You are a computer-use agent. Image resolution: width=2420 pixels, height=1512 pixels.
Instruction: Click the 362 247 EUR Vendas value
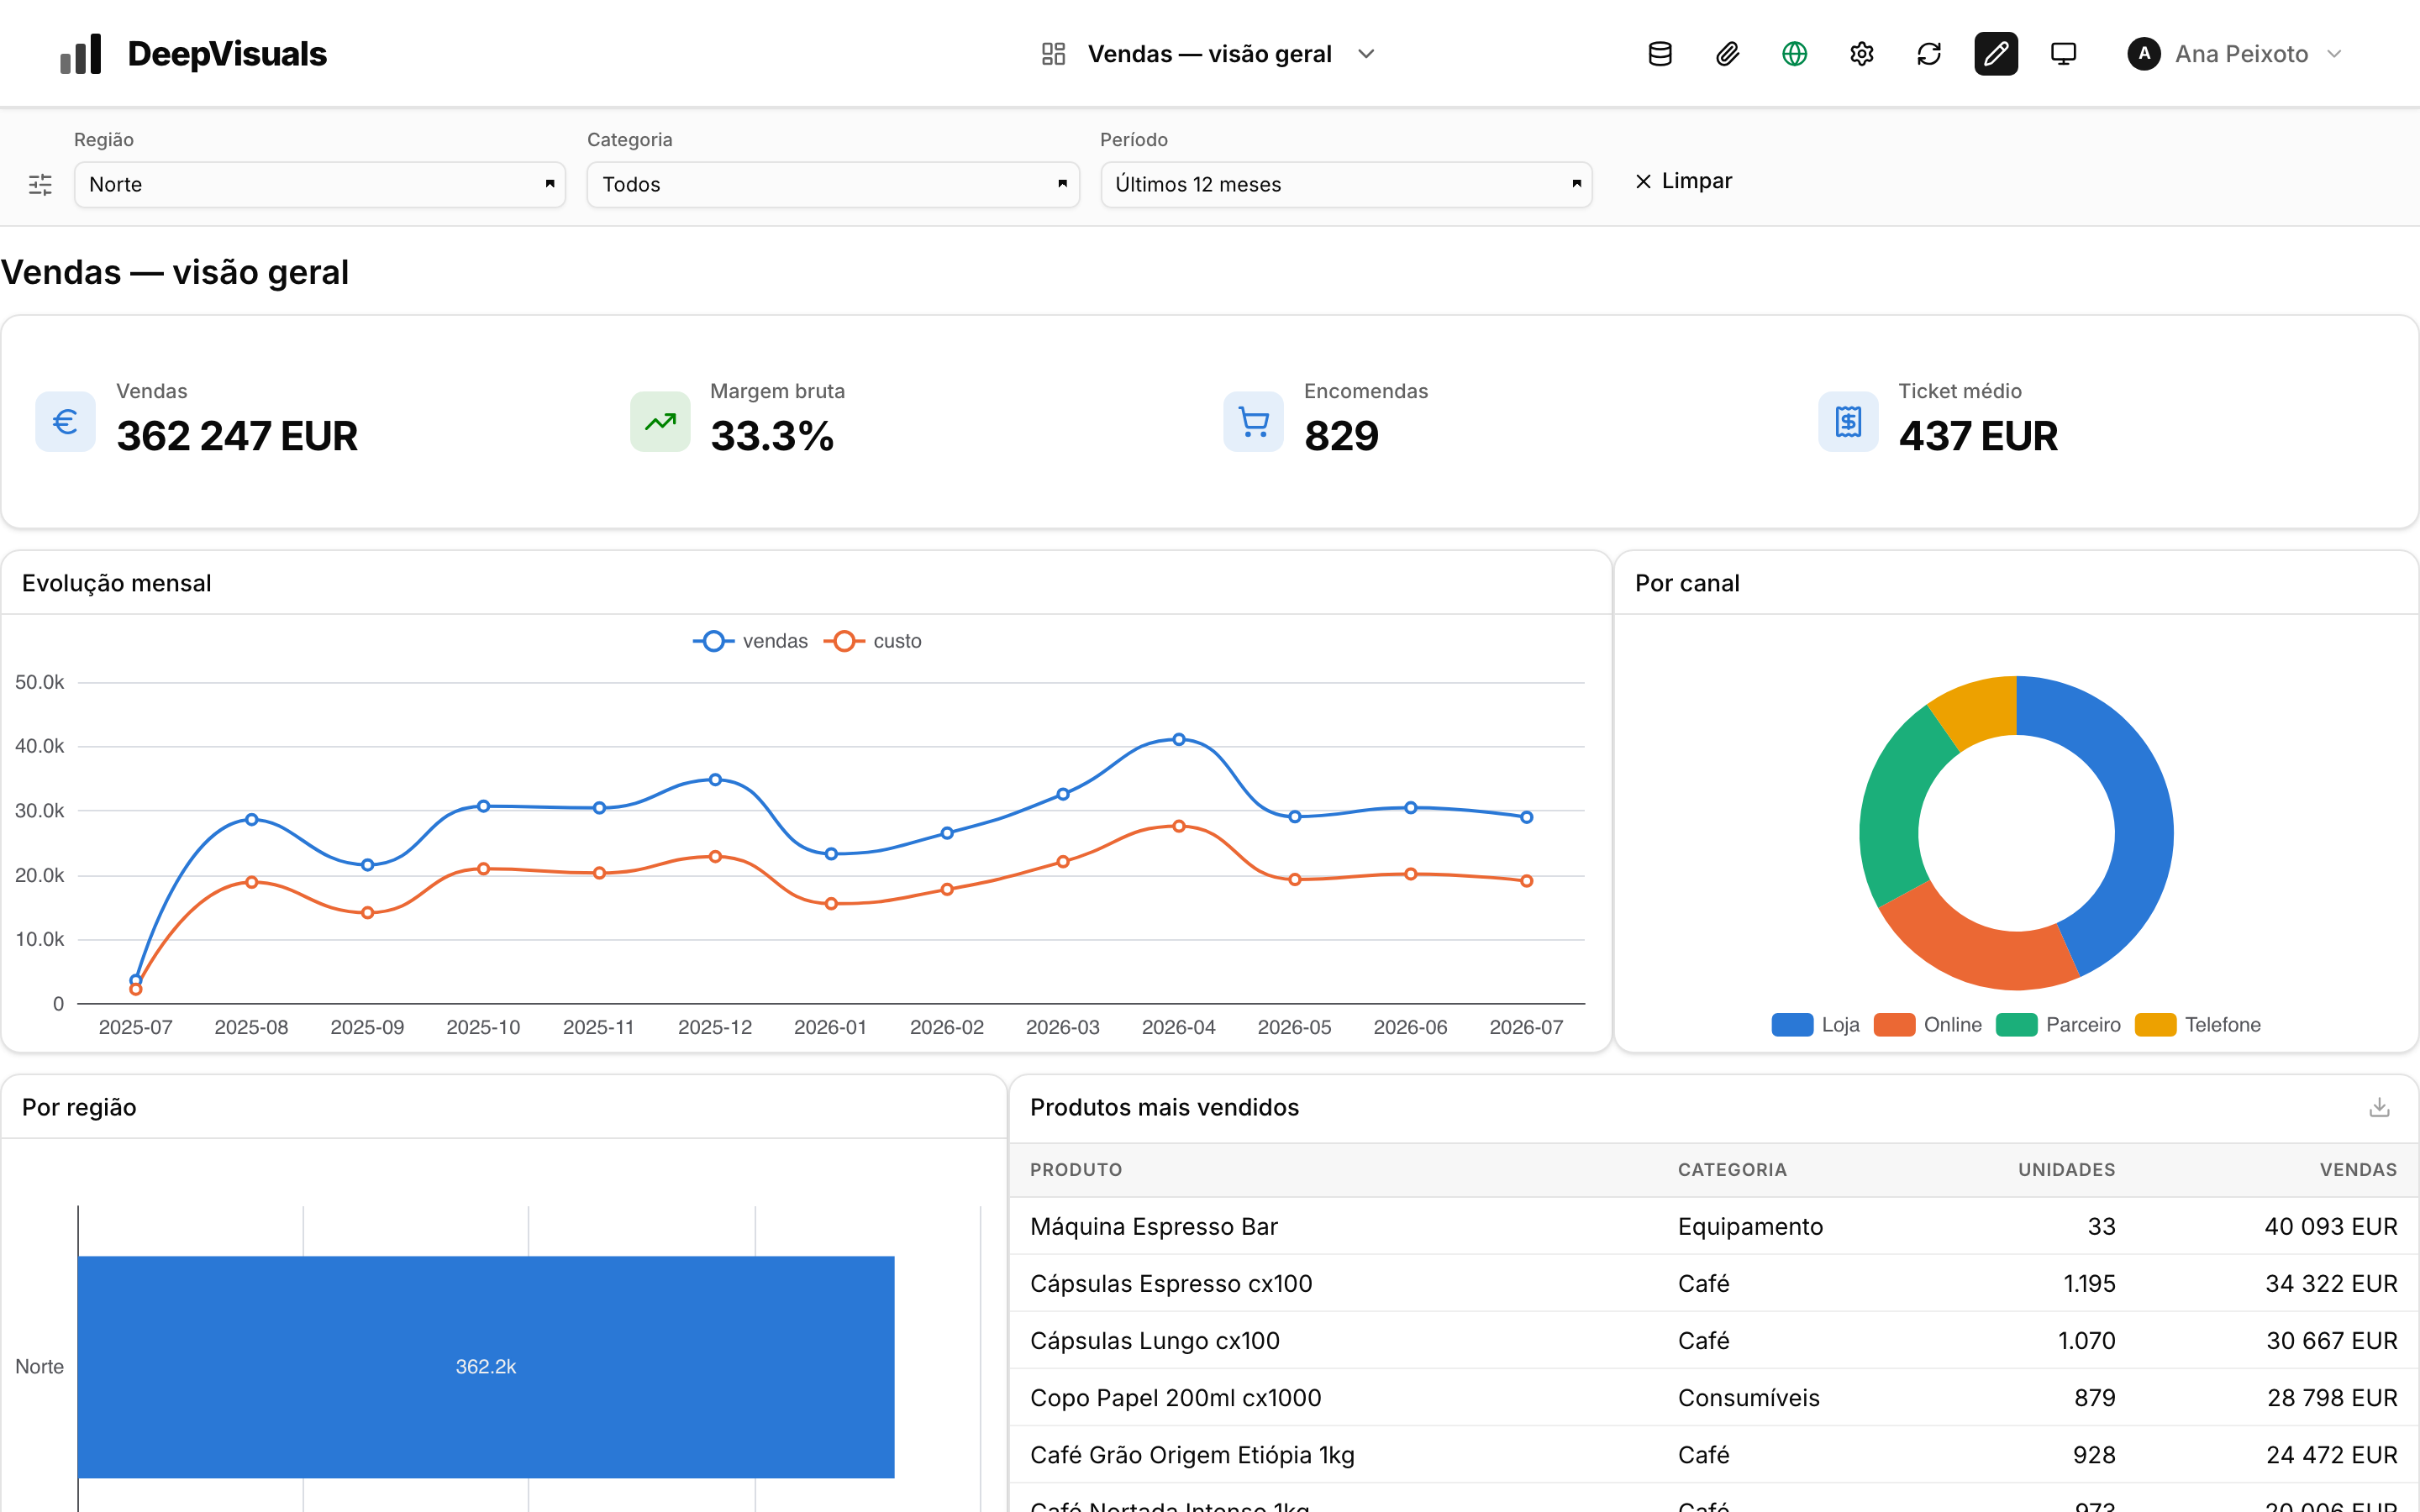(x=237, y=436)
